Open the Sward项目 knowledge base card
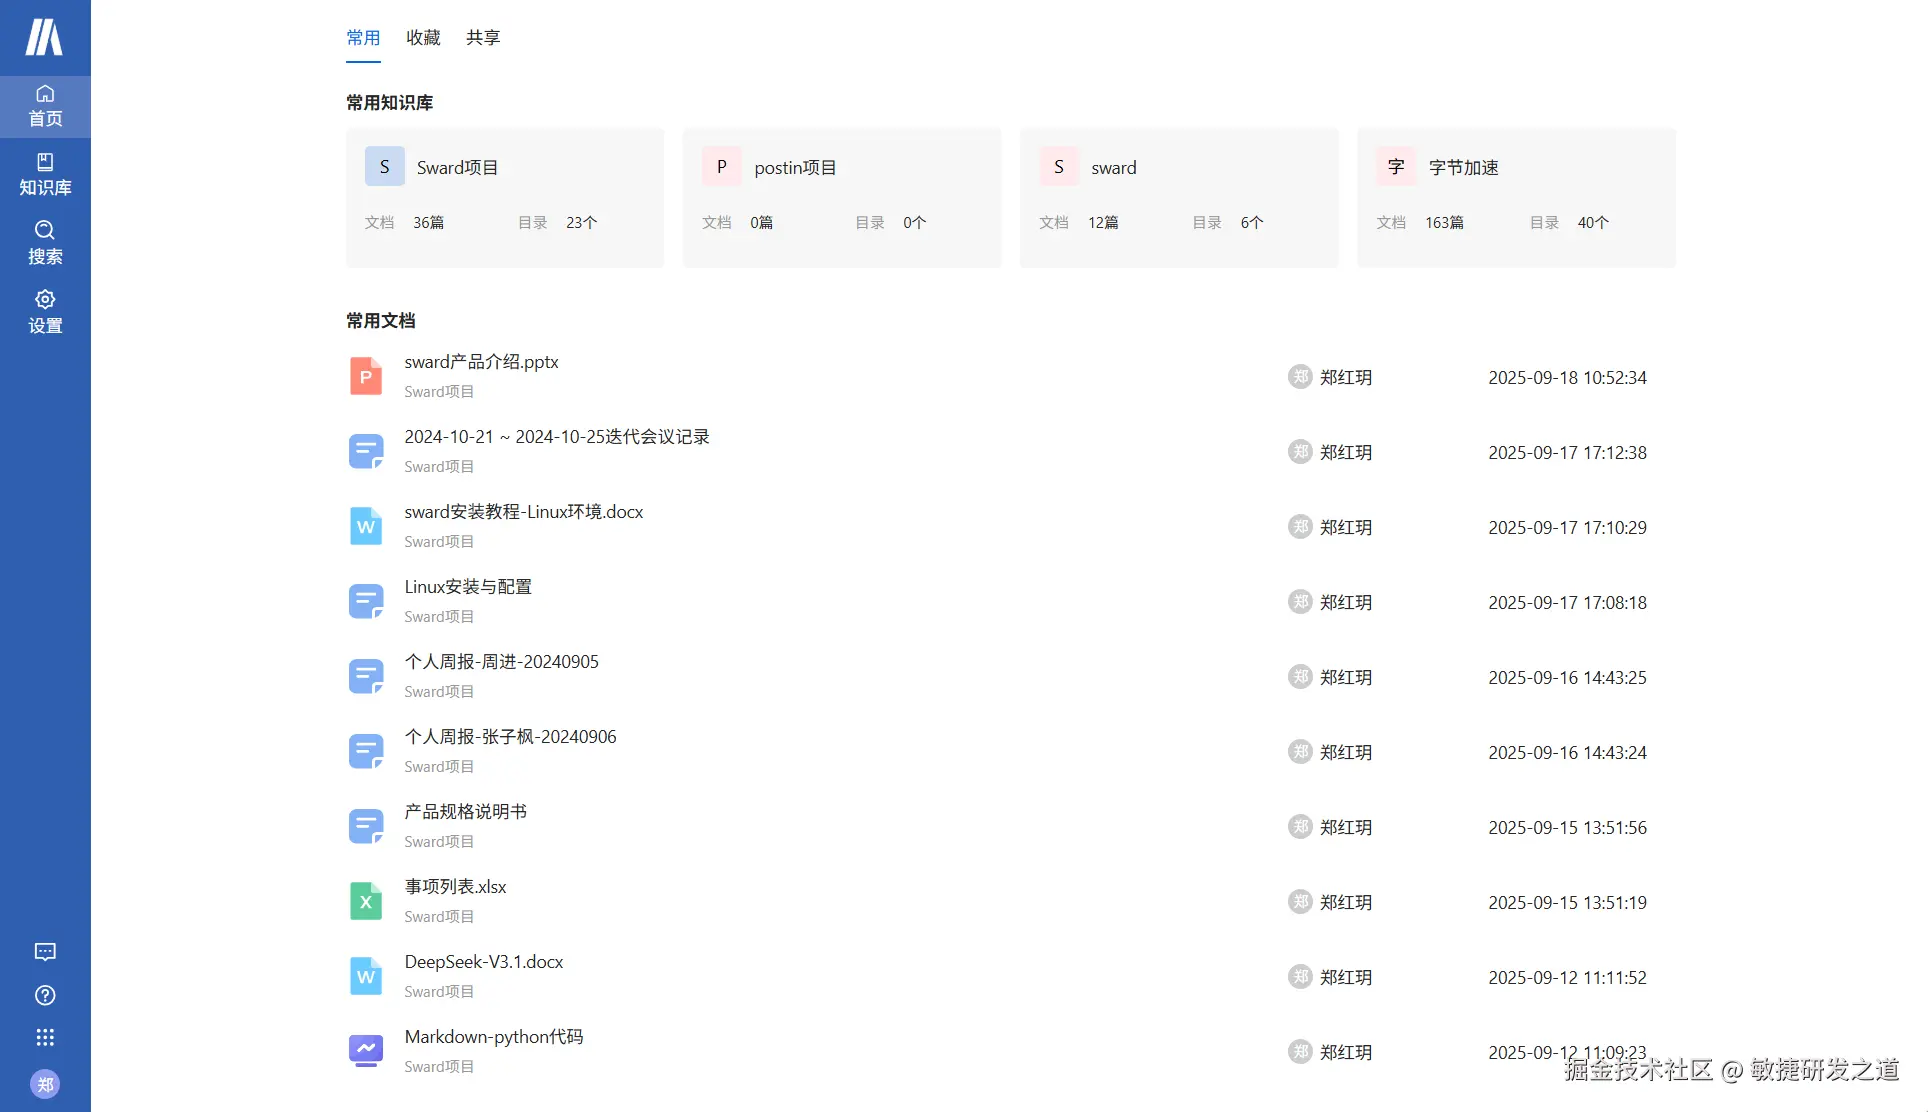1928x1112 pixels. tap(505, 197)
